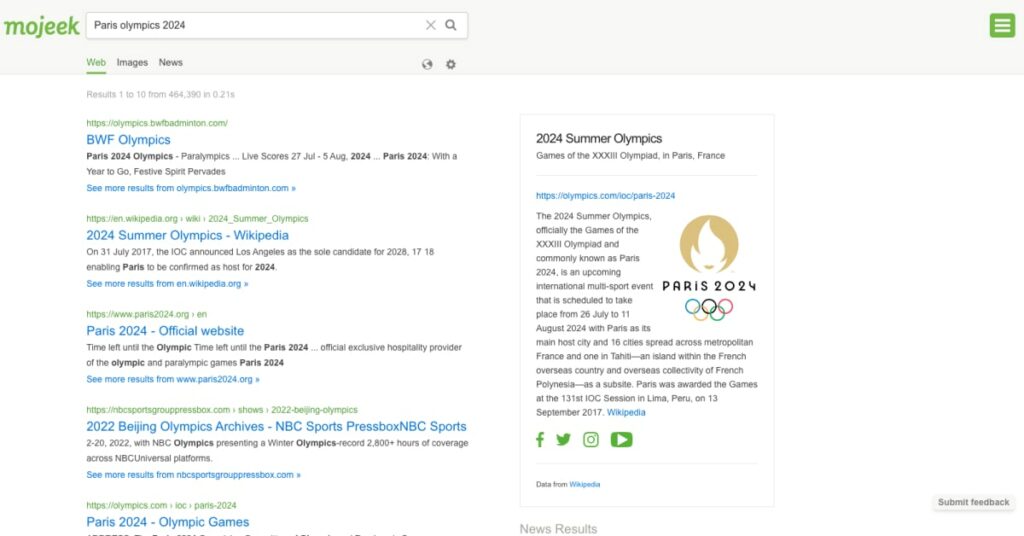Click the Submit feedback button
Screen dimensions: 1024x536
(973, 502)
